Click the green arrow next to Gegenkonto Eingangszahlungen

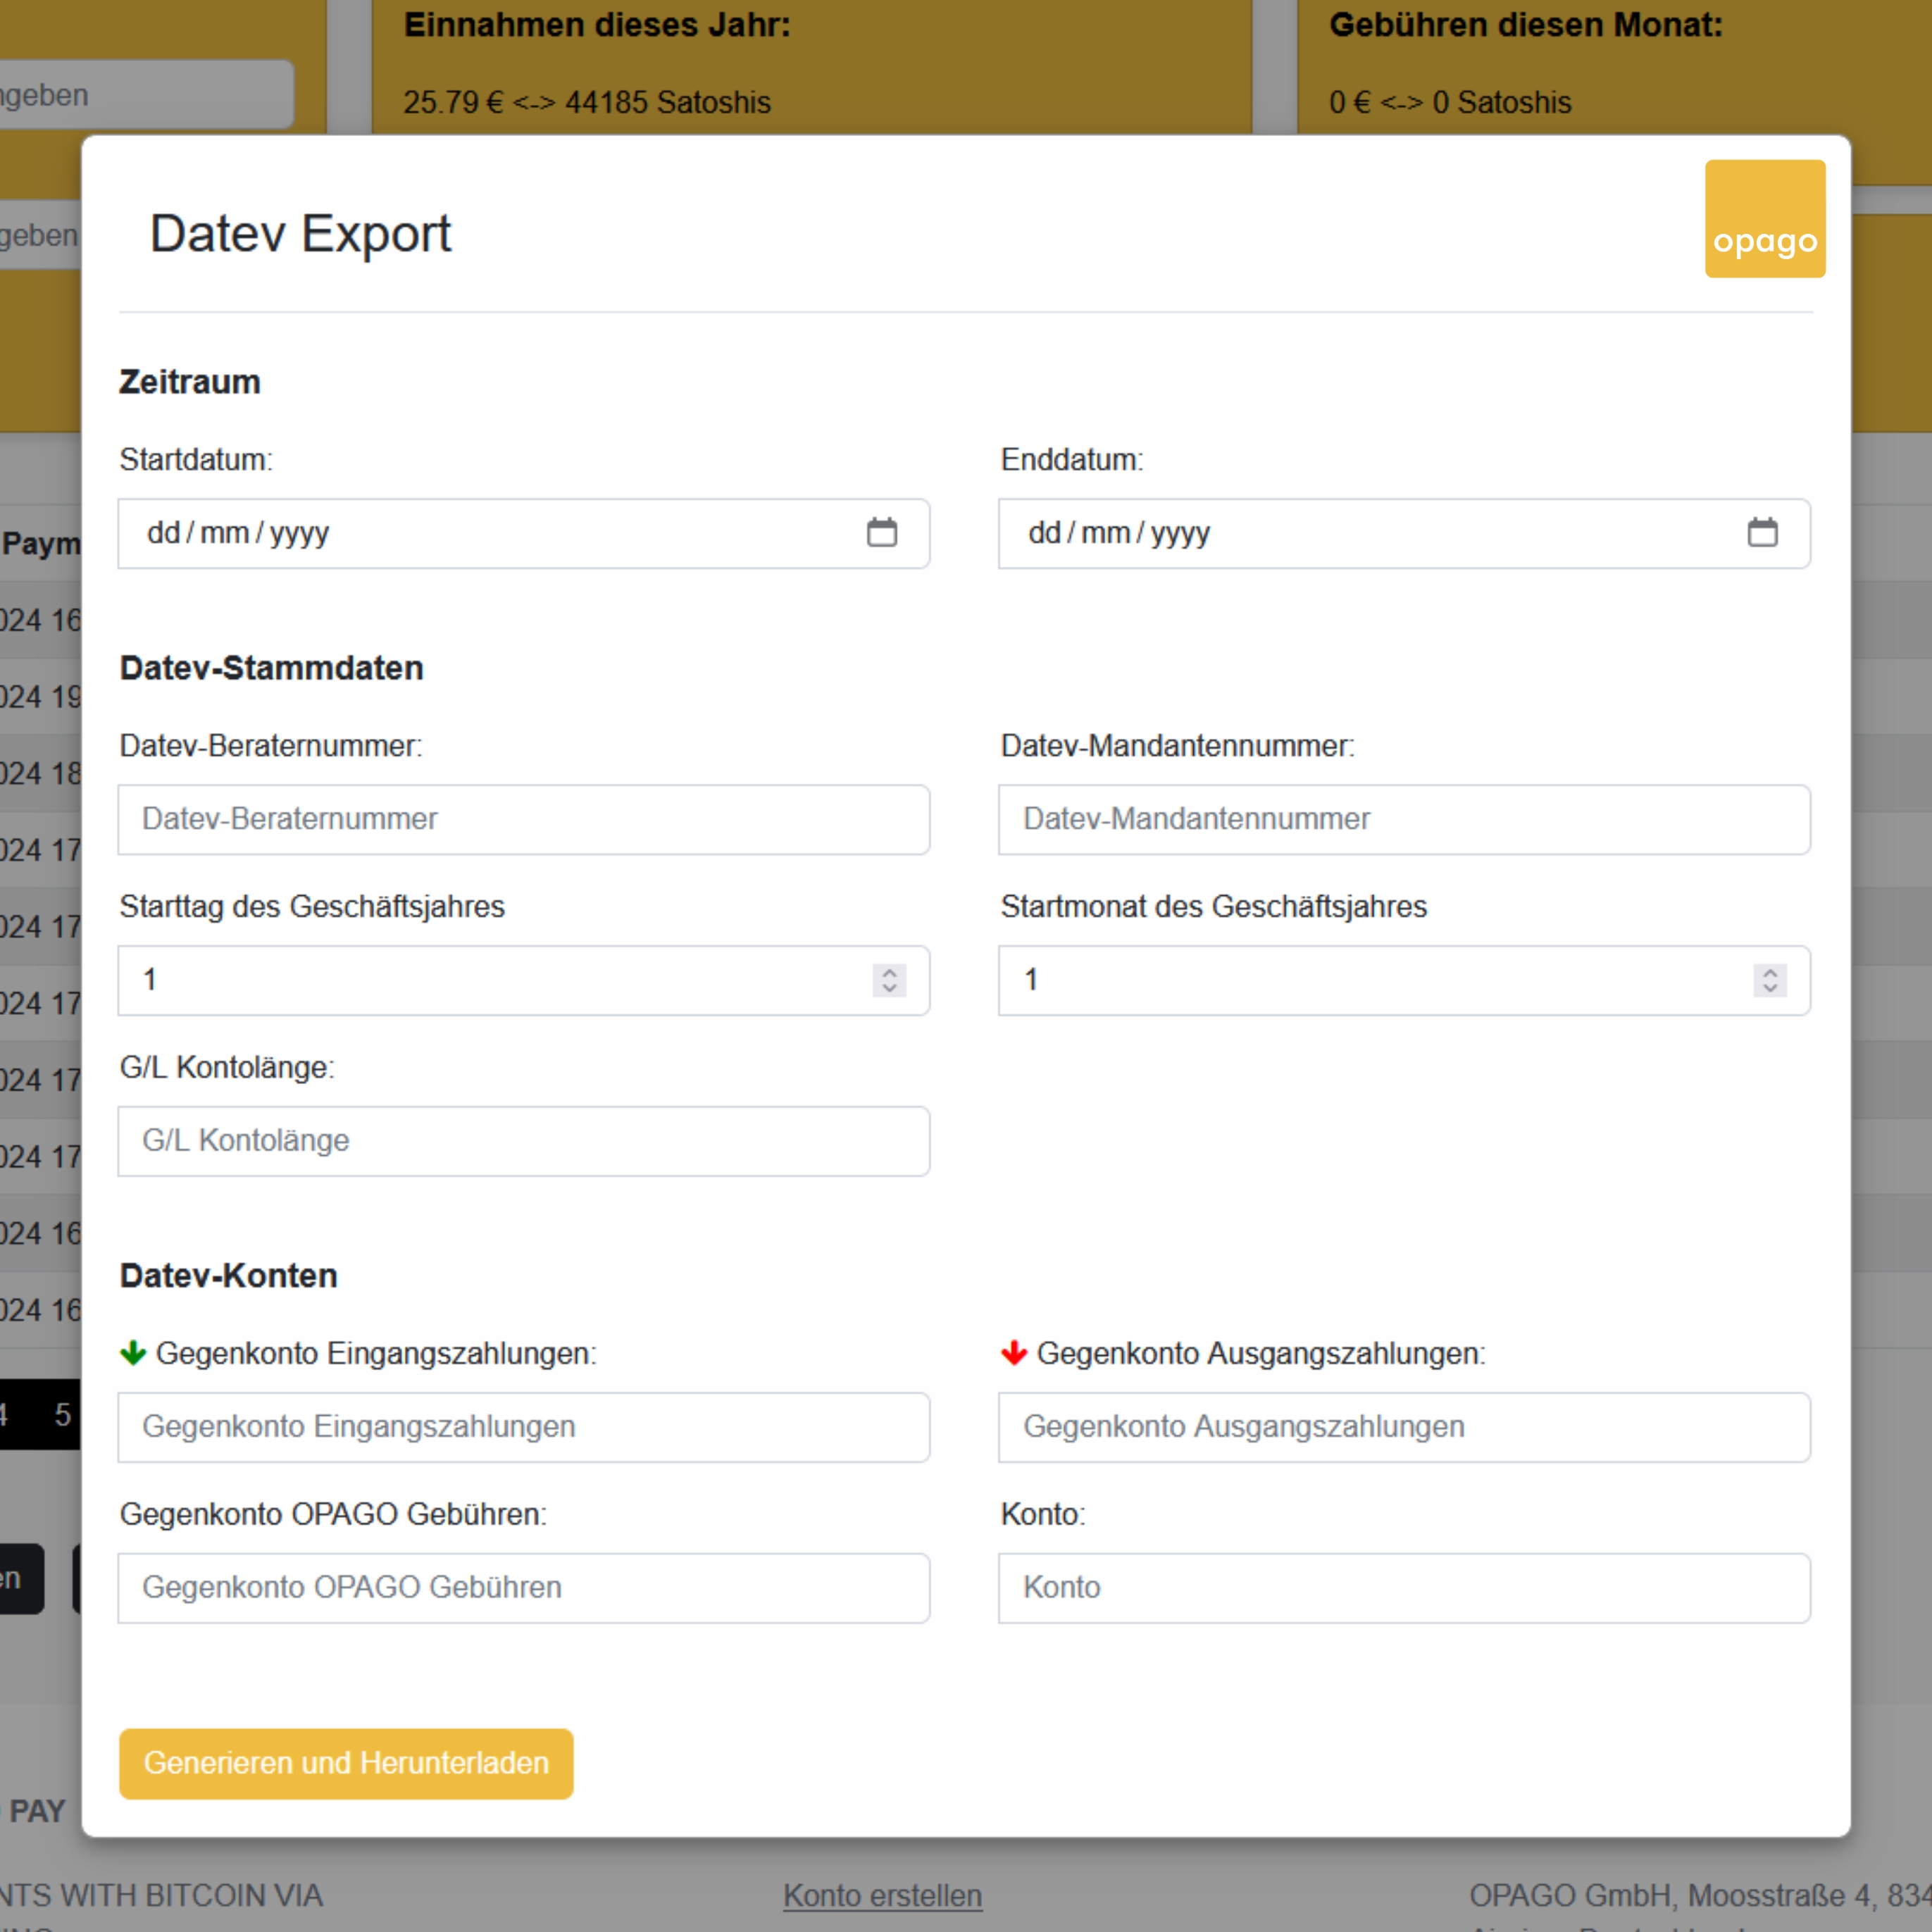pyautogui.click(x=133, y=1354)
